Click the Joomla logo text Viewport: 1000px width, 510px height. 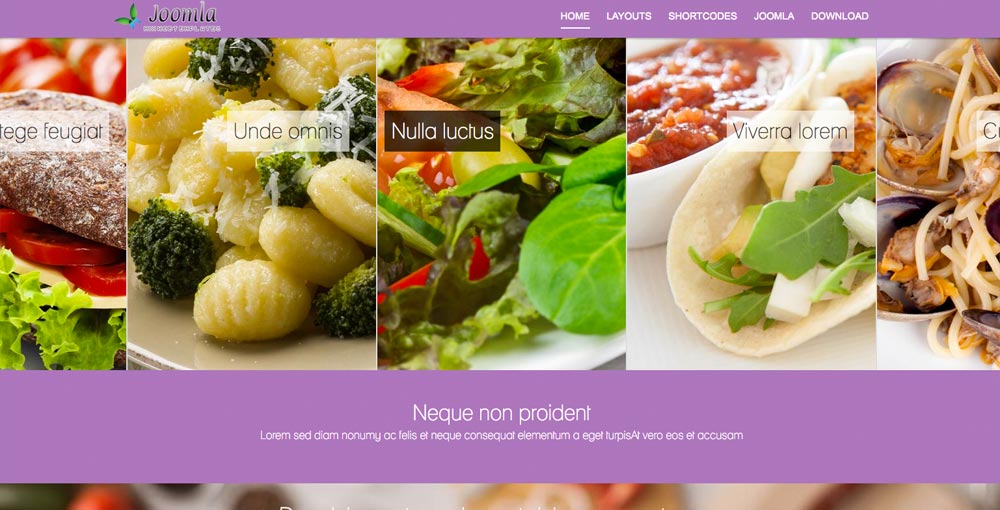click(182, 13)
